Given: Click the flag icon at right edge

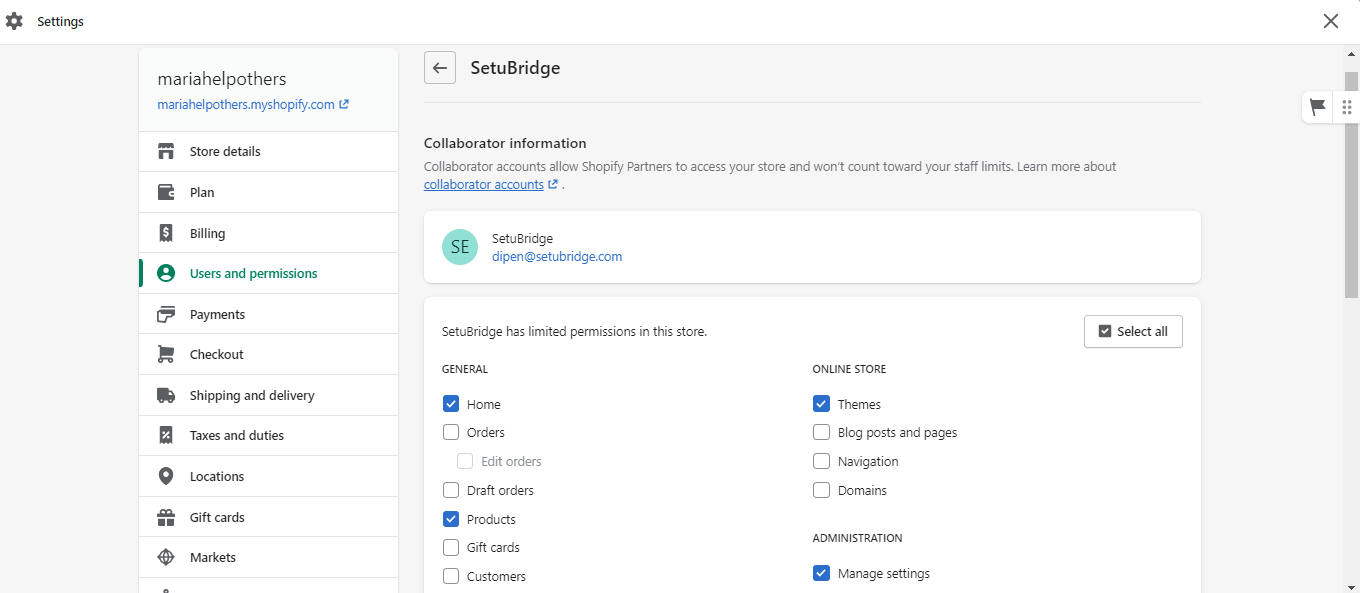Looking at the screenshot, I should (1318, 107).
